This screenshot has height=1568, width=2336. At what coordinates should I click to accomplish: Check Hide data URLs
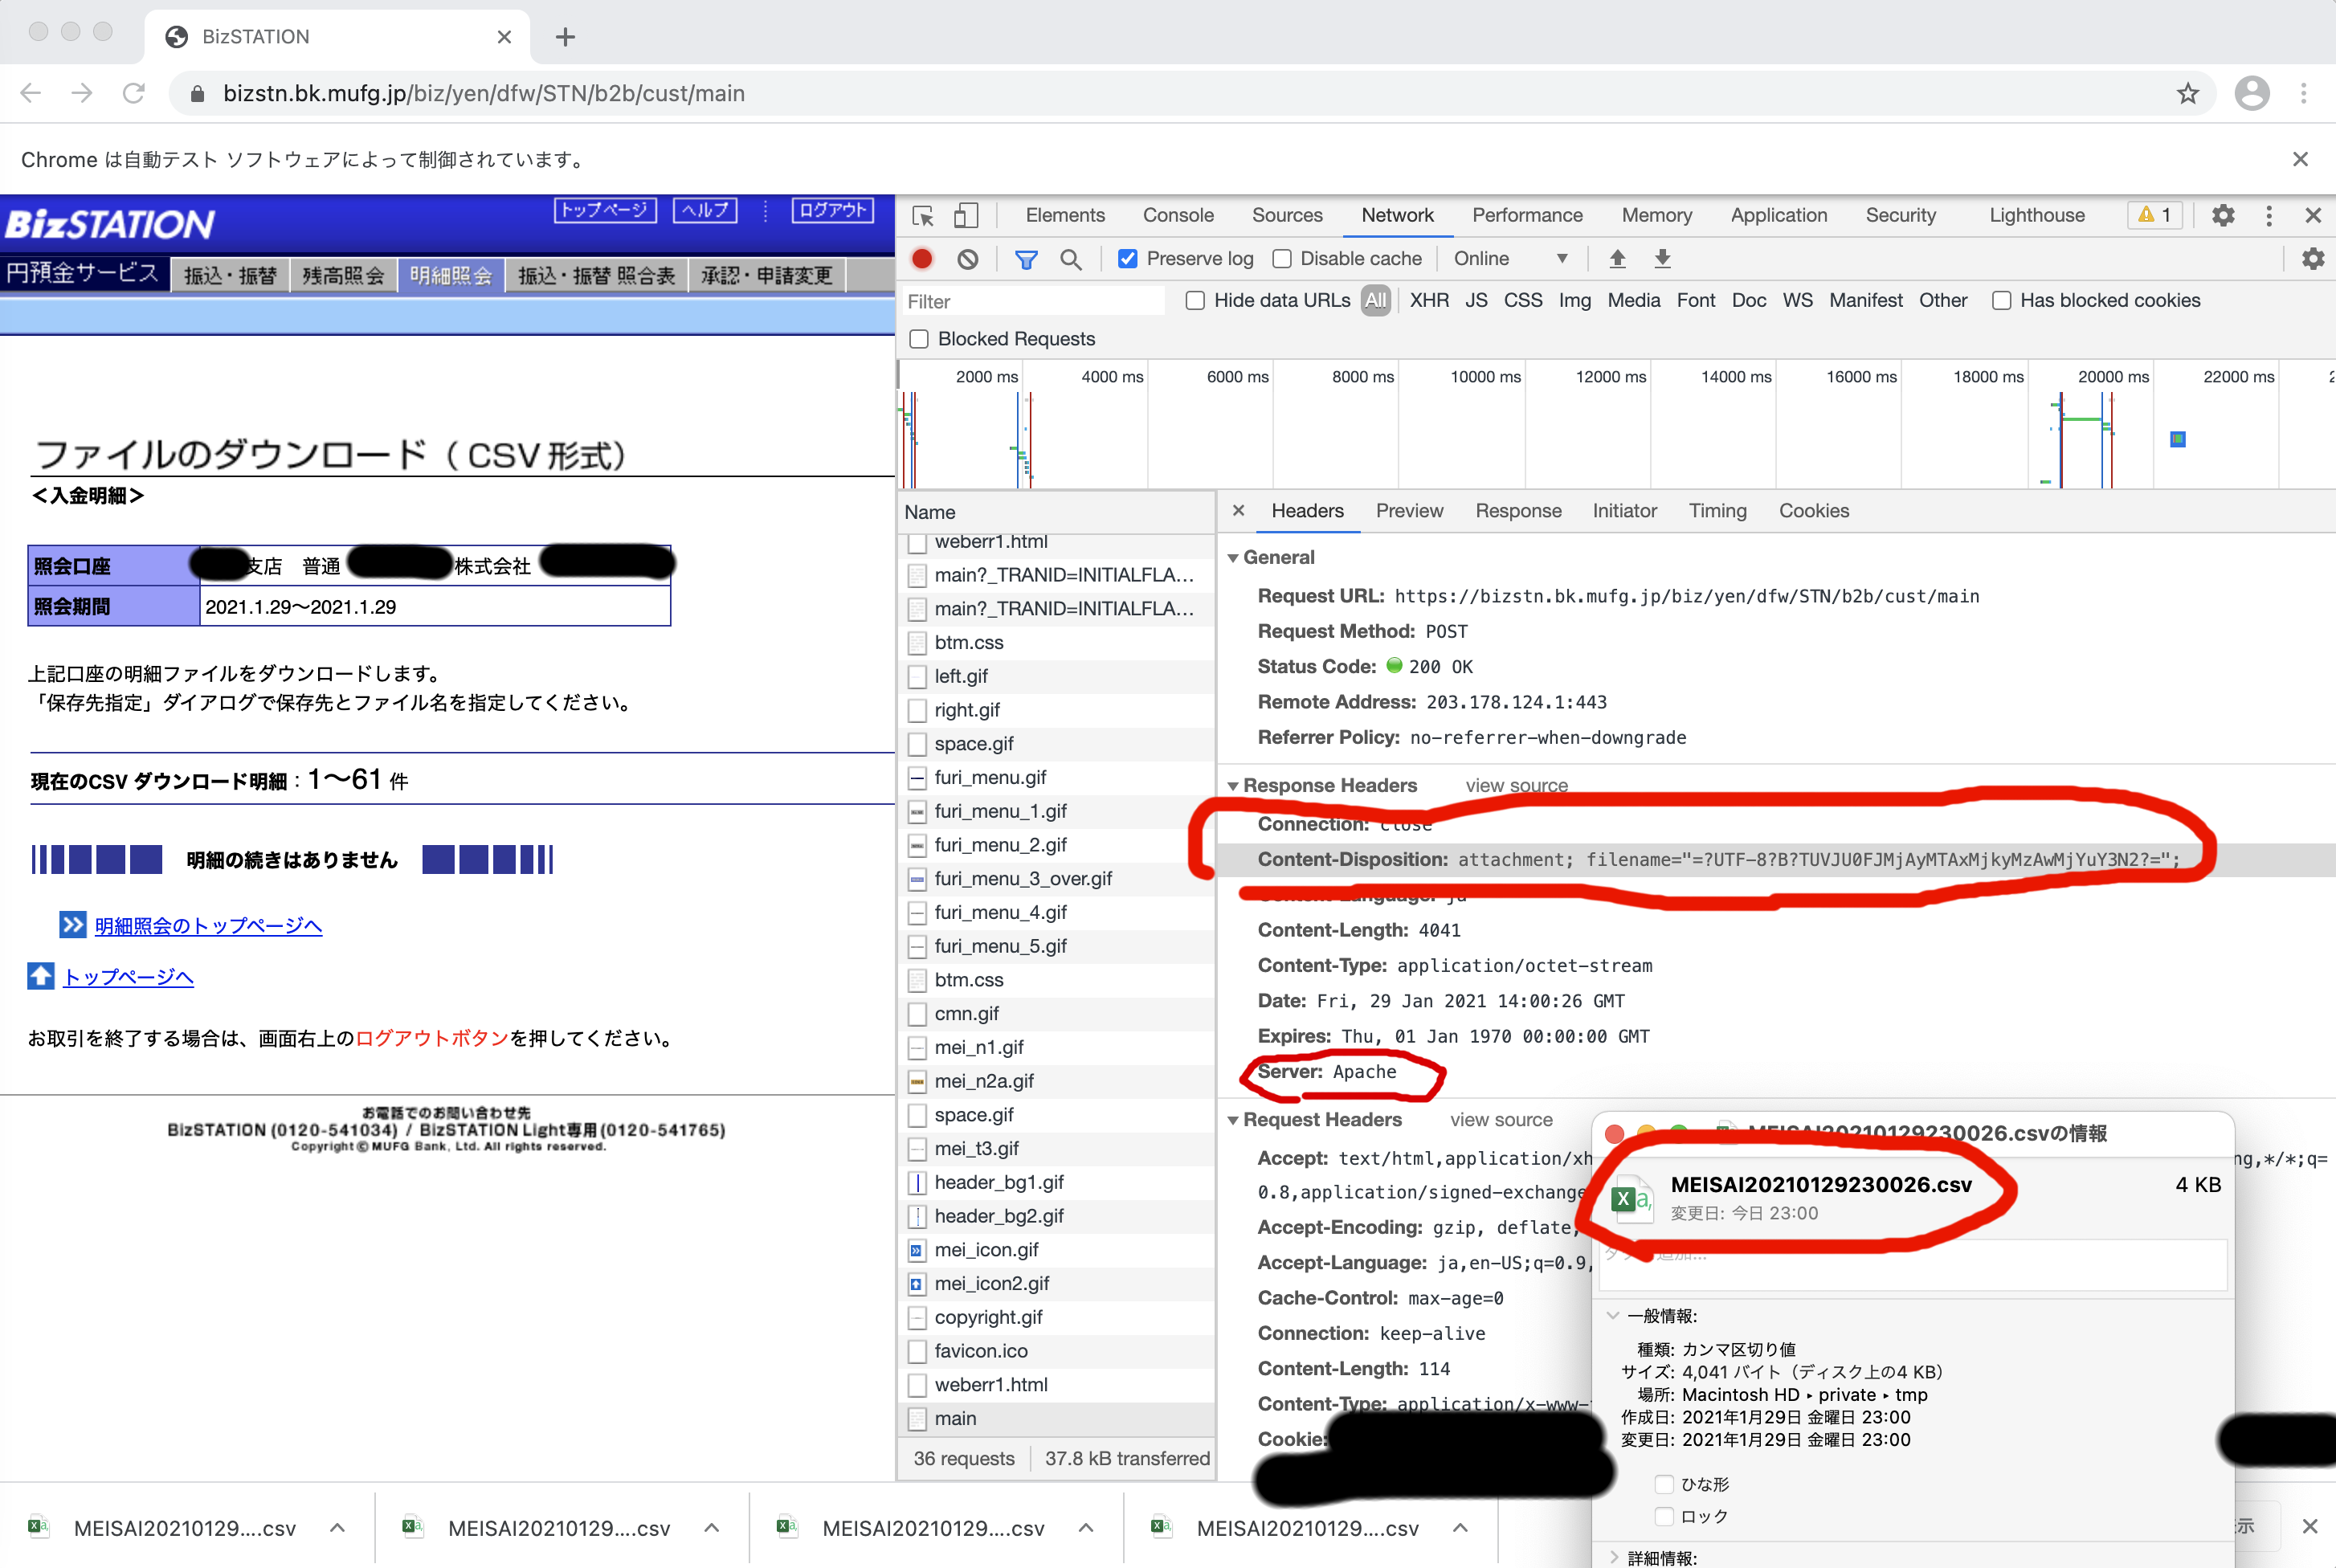[1194, 300]
